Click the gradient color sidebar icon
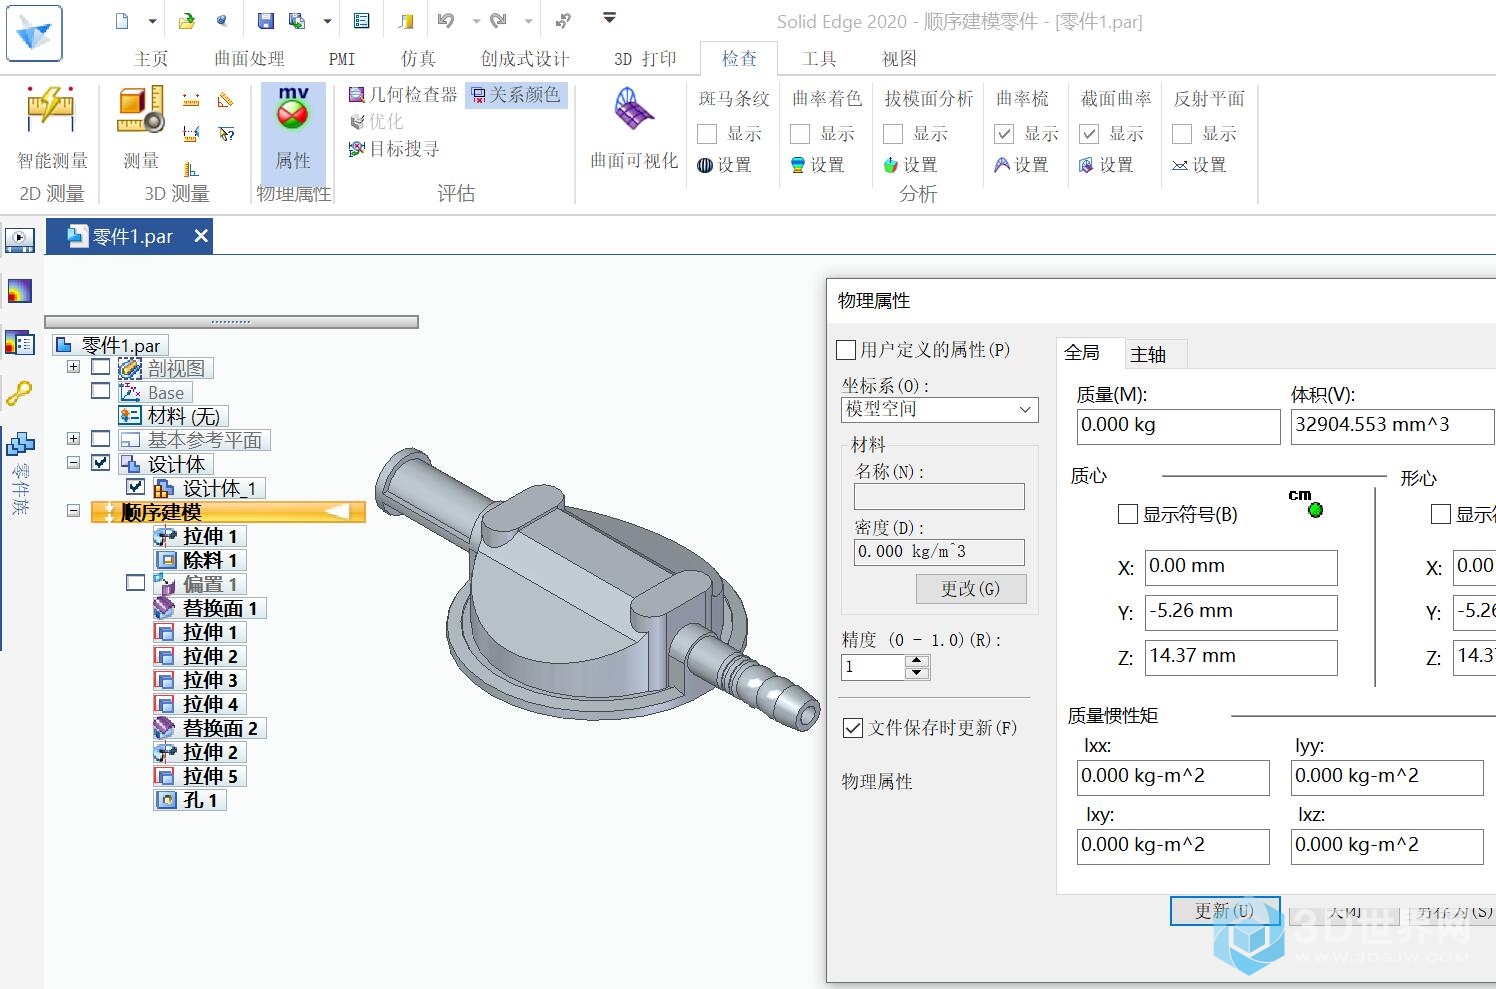1496x989 pixels. [20, 291]
